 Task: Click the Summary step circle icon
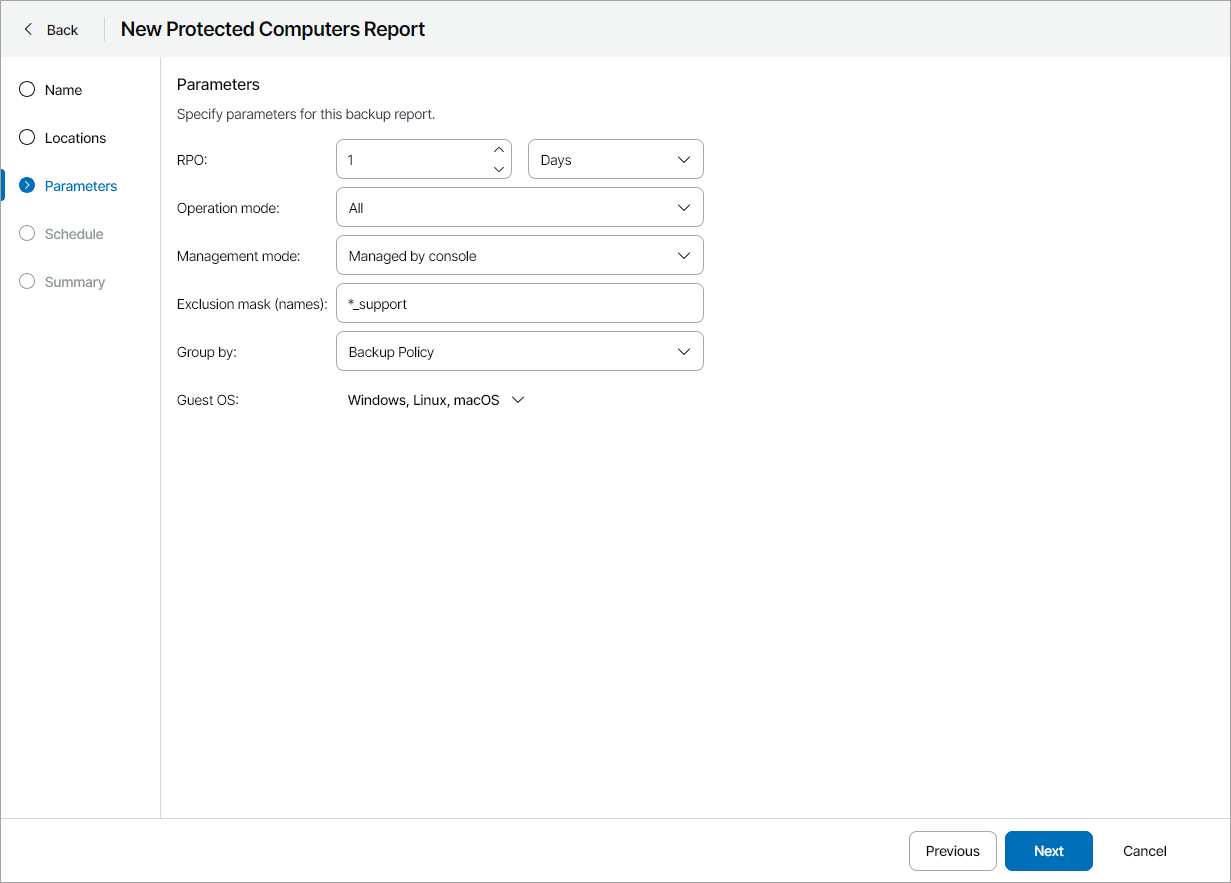(27, 282)
